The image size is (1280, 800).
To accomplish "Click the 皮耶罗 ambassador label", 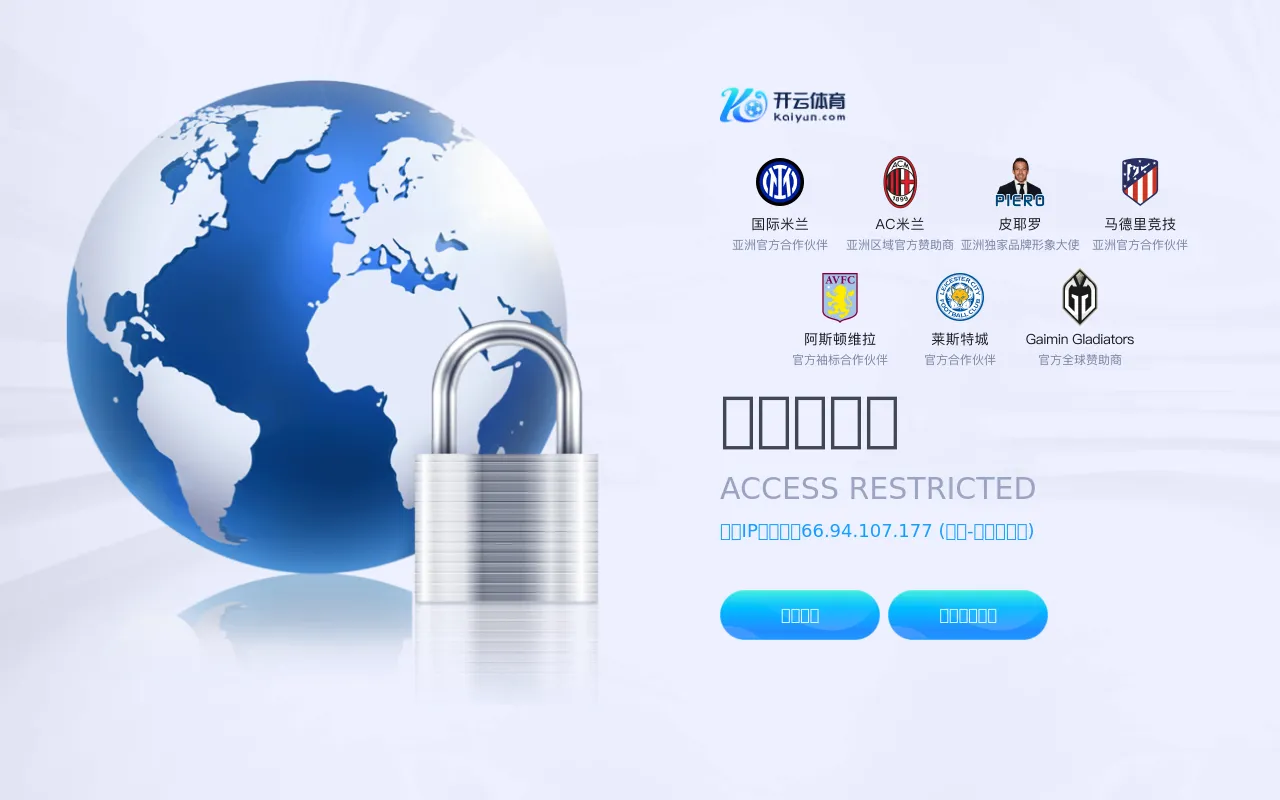I will 1020,224.
